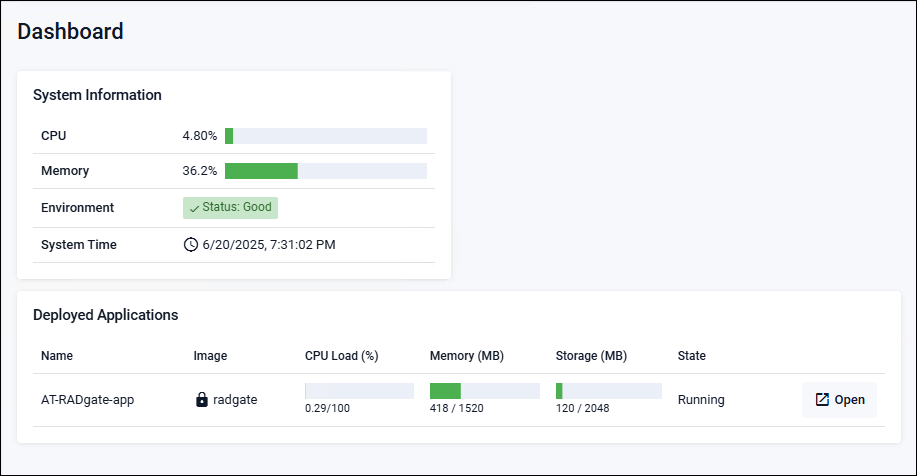Click the CPU Load (%) column header
The width and height of the screenshot is (917, 476).
(341, 355)
